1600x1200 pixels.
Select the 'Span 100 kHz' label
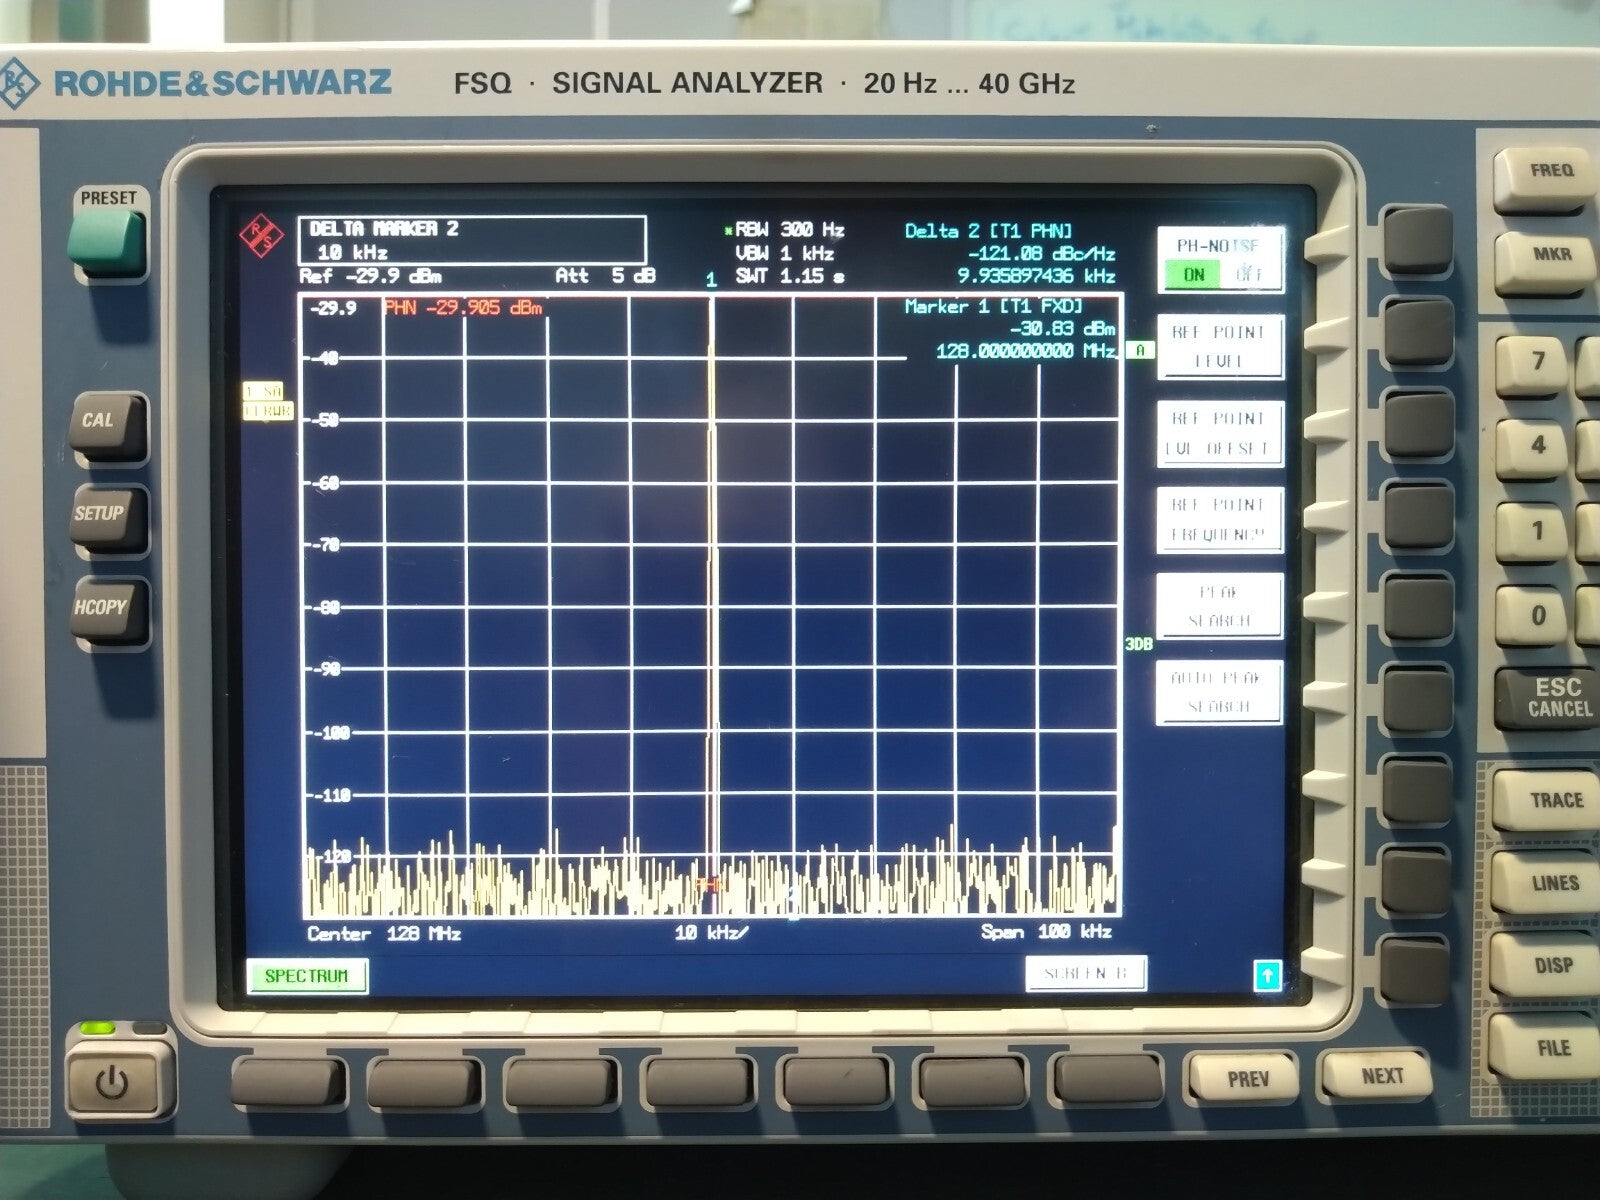1046,932
